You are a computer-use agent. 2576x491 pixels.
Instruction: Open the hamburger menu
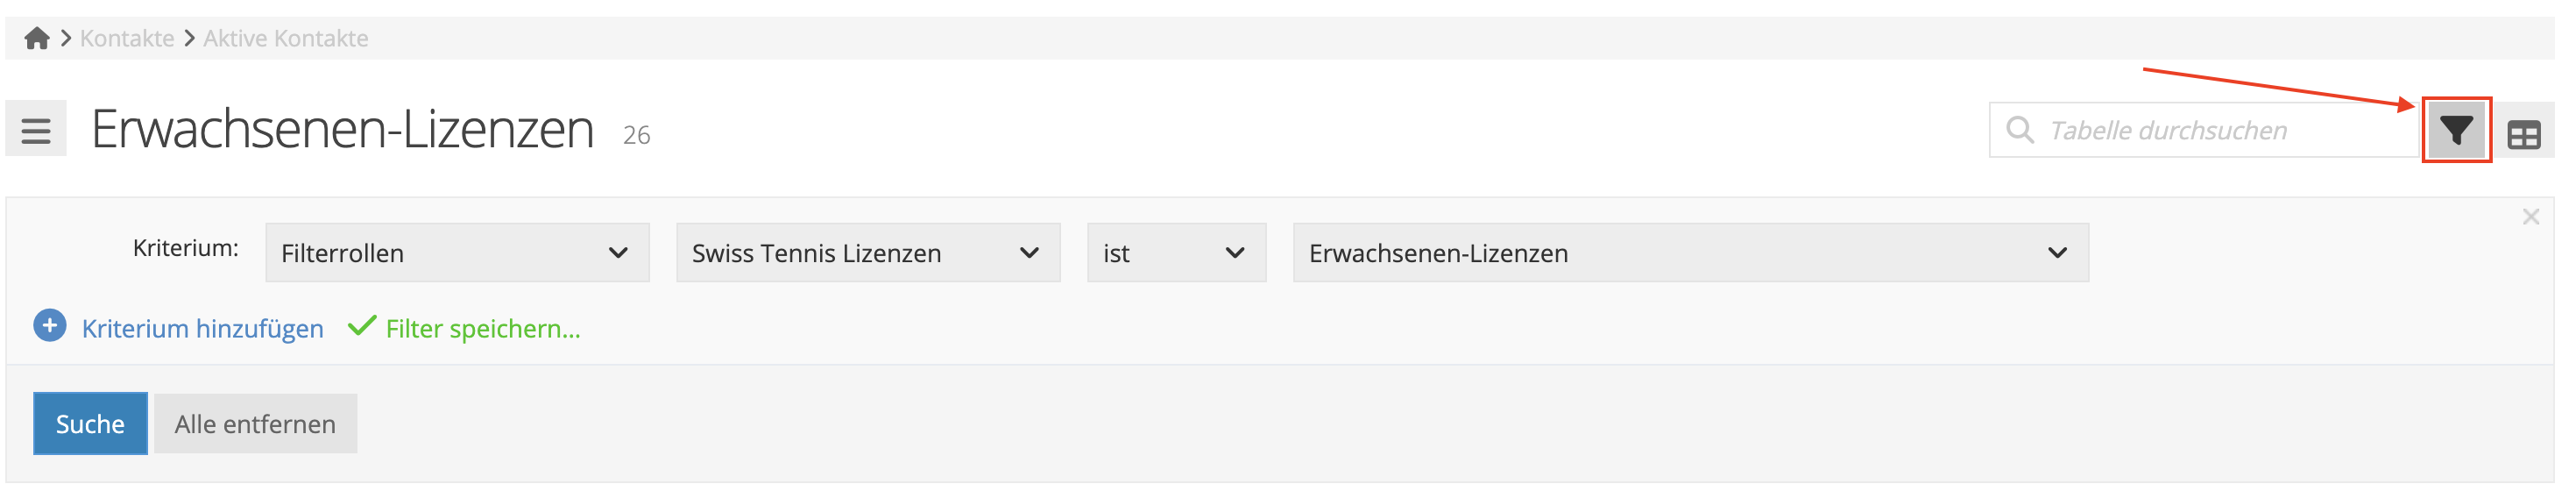[x=36, y=130]
